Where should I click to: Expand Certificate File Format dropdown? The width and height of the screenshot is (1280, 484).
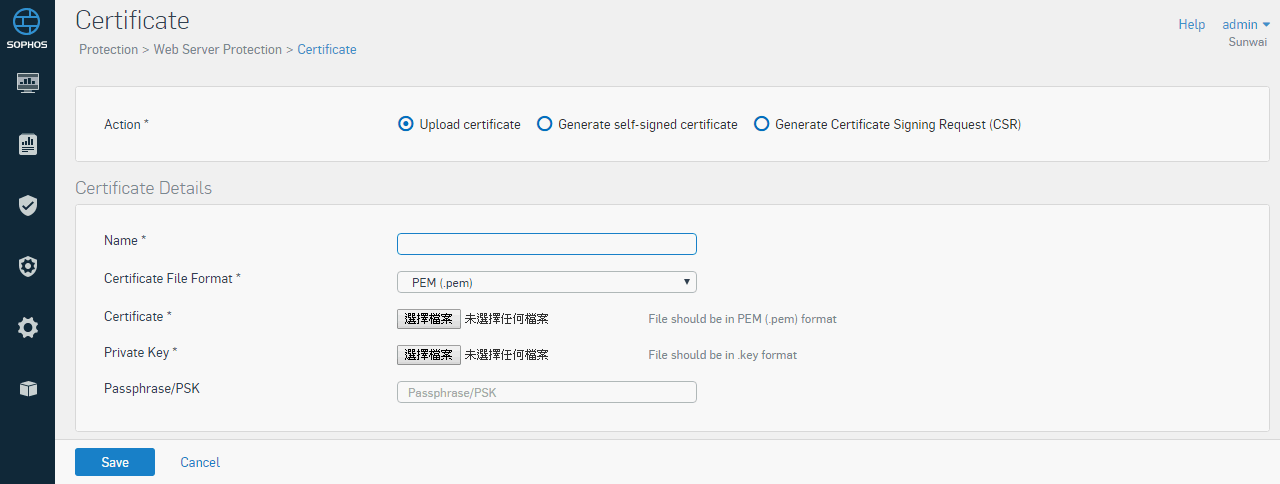[547, 282]
